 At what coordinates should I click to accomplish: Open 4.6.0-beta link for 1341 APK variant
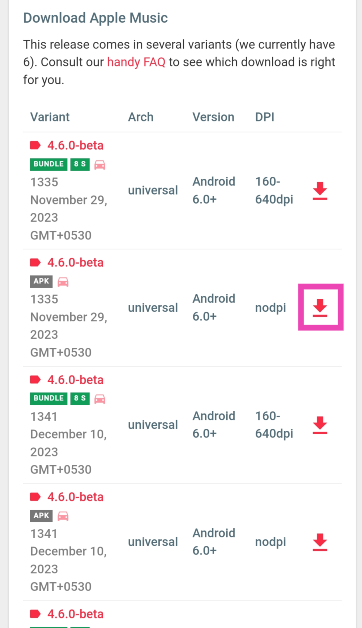pos(75,497)
